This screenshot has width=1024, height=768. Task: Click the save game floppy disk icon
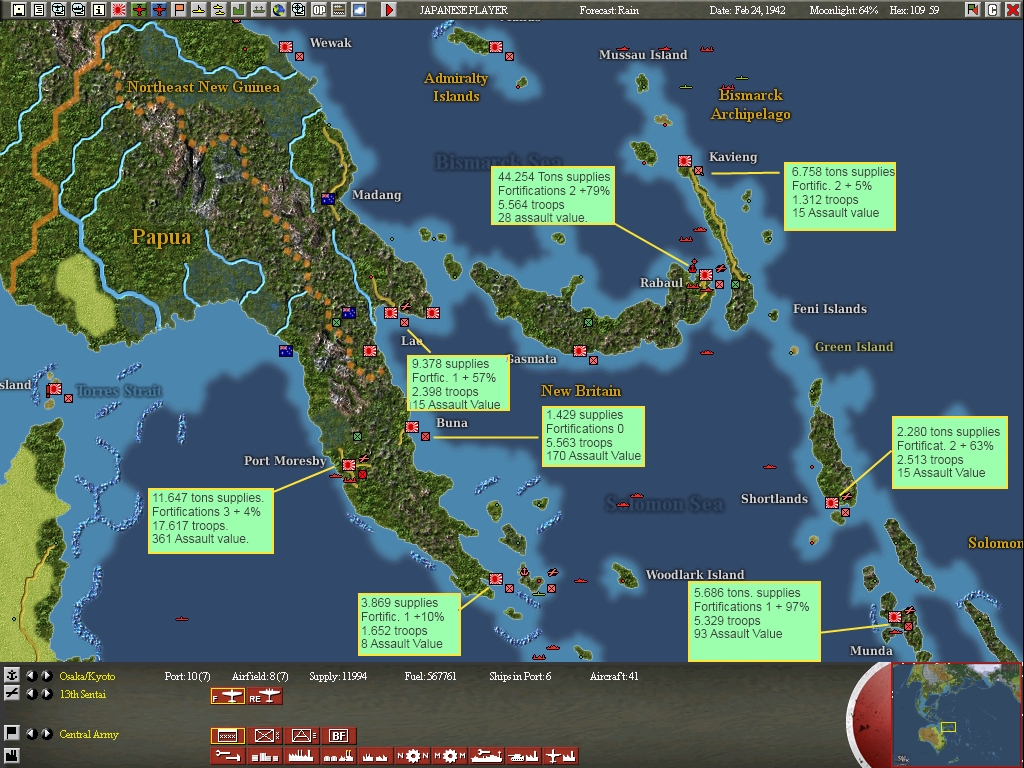pos(18,9)
